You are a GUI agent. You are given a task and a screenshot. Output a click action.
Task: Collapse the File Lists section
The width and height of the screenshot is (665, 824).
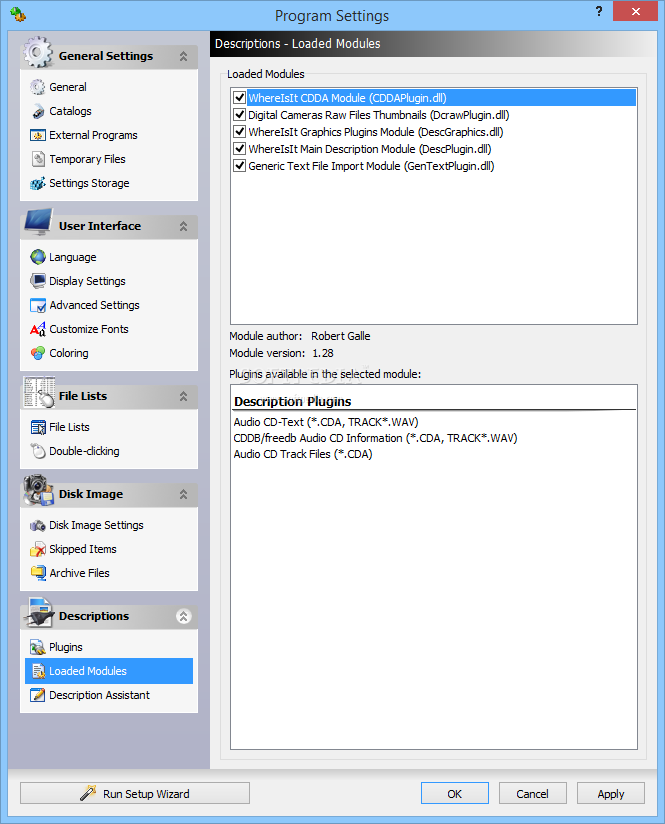point(183,396)
